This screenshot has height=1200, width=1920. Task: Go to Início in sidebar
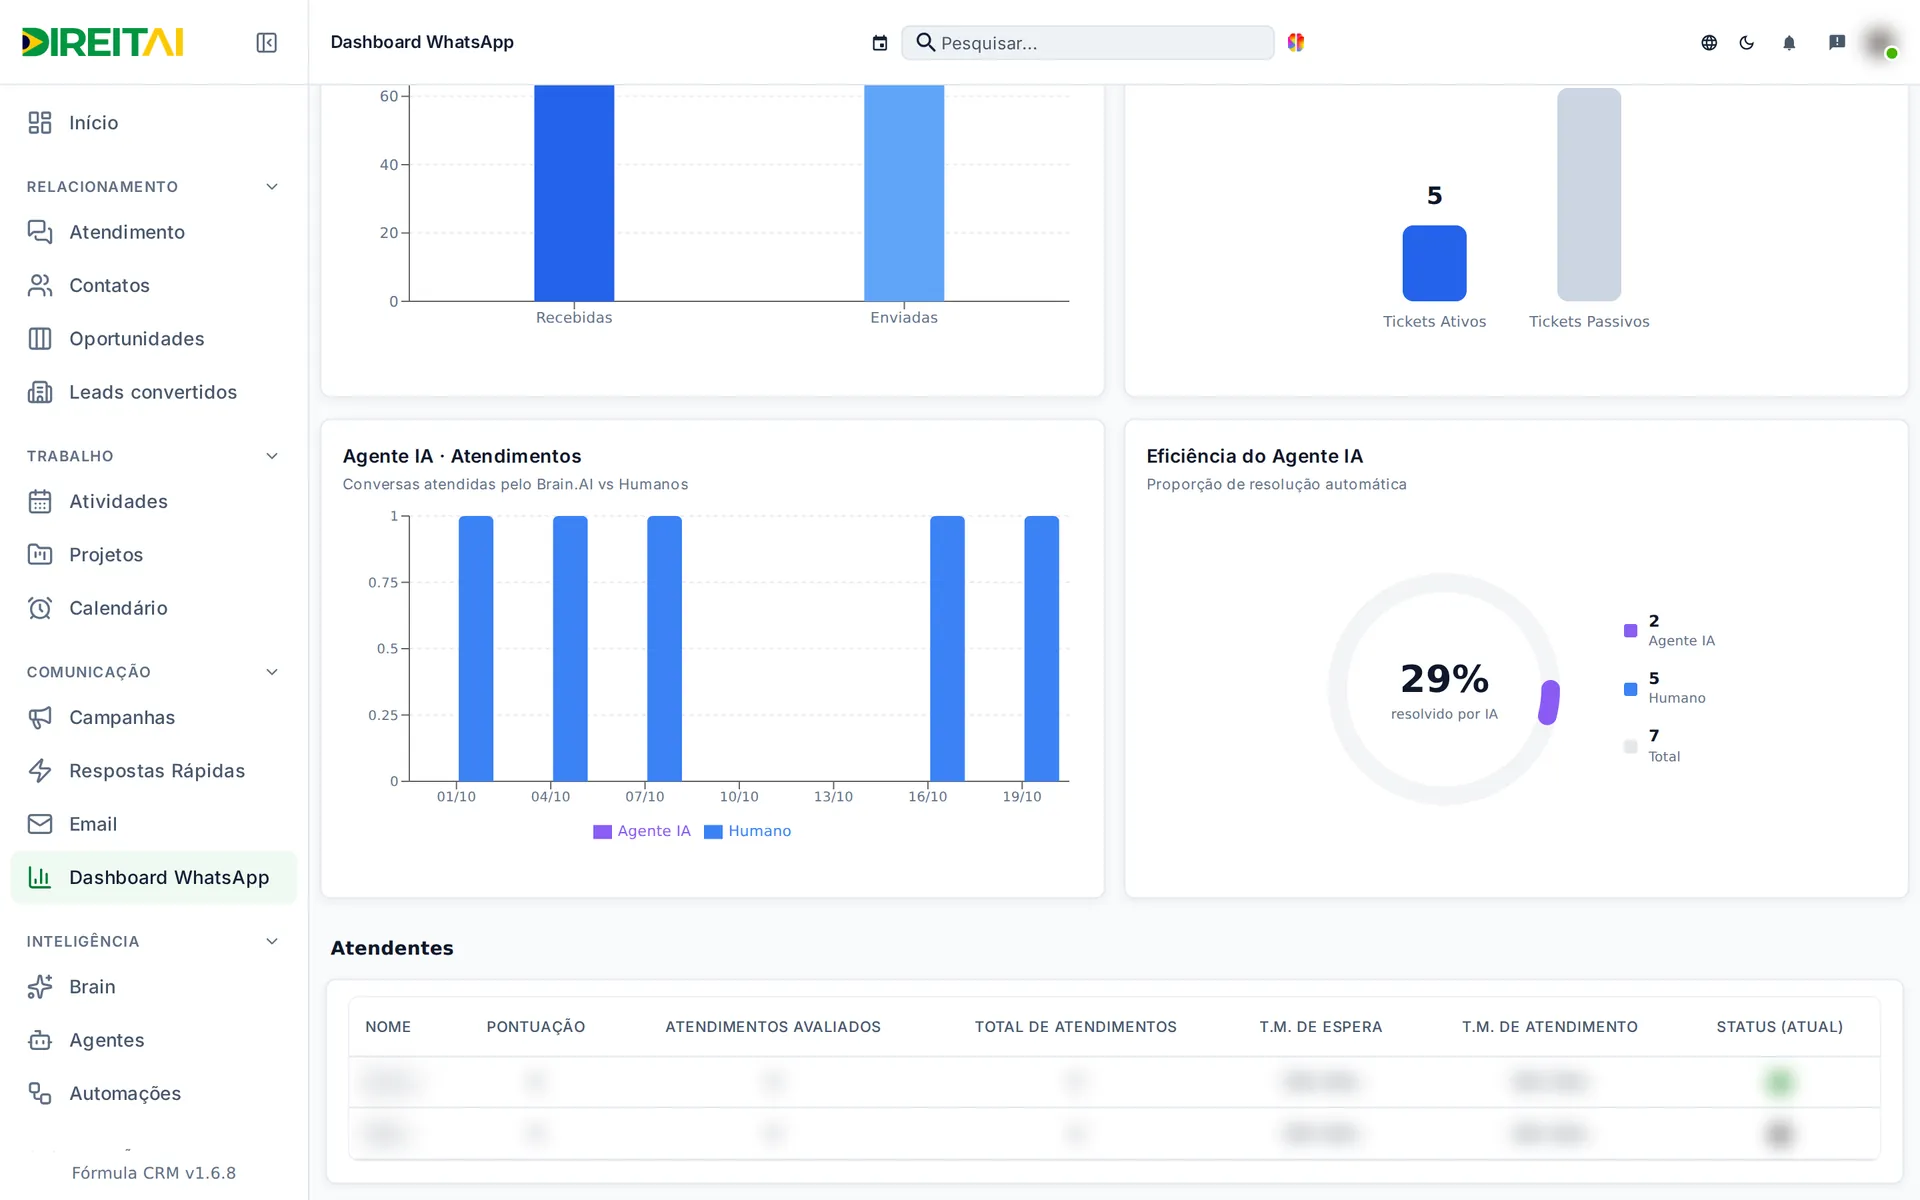point(154,123)
